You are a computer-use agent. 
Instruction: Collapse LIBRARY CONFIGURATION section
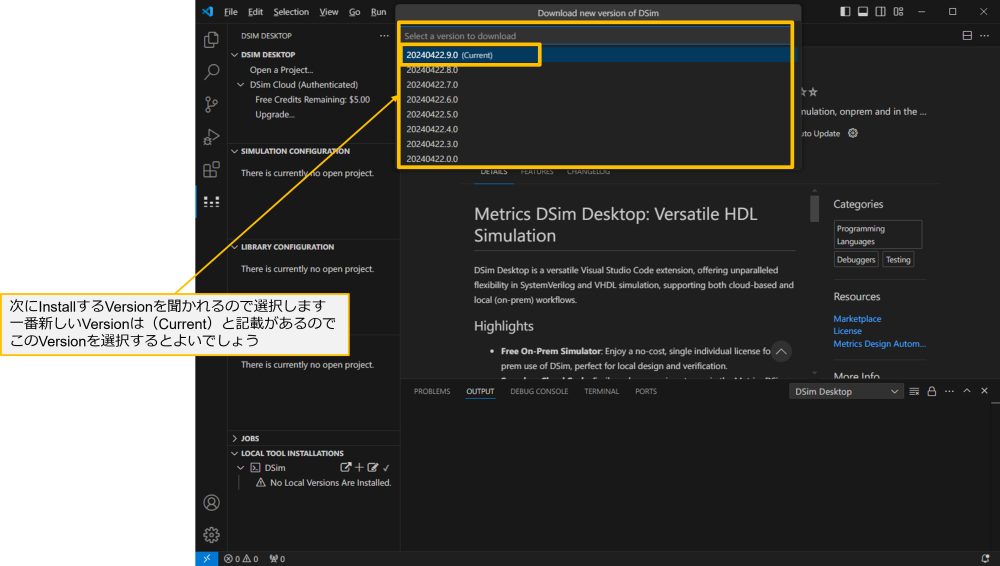pos(235,247)
